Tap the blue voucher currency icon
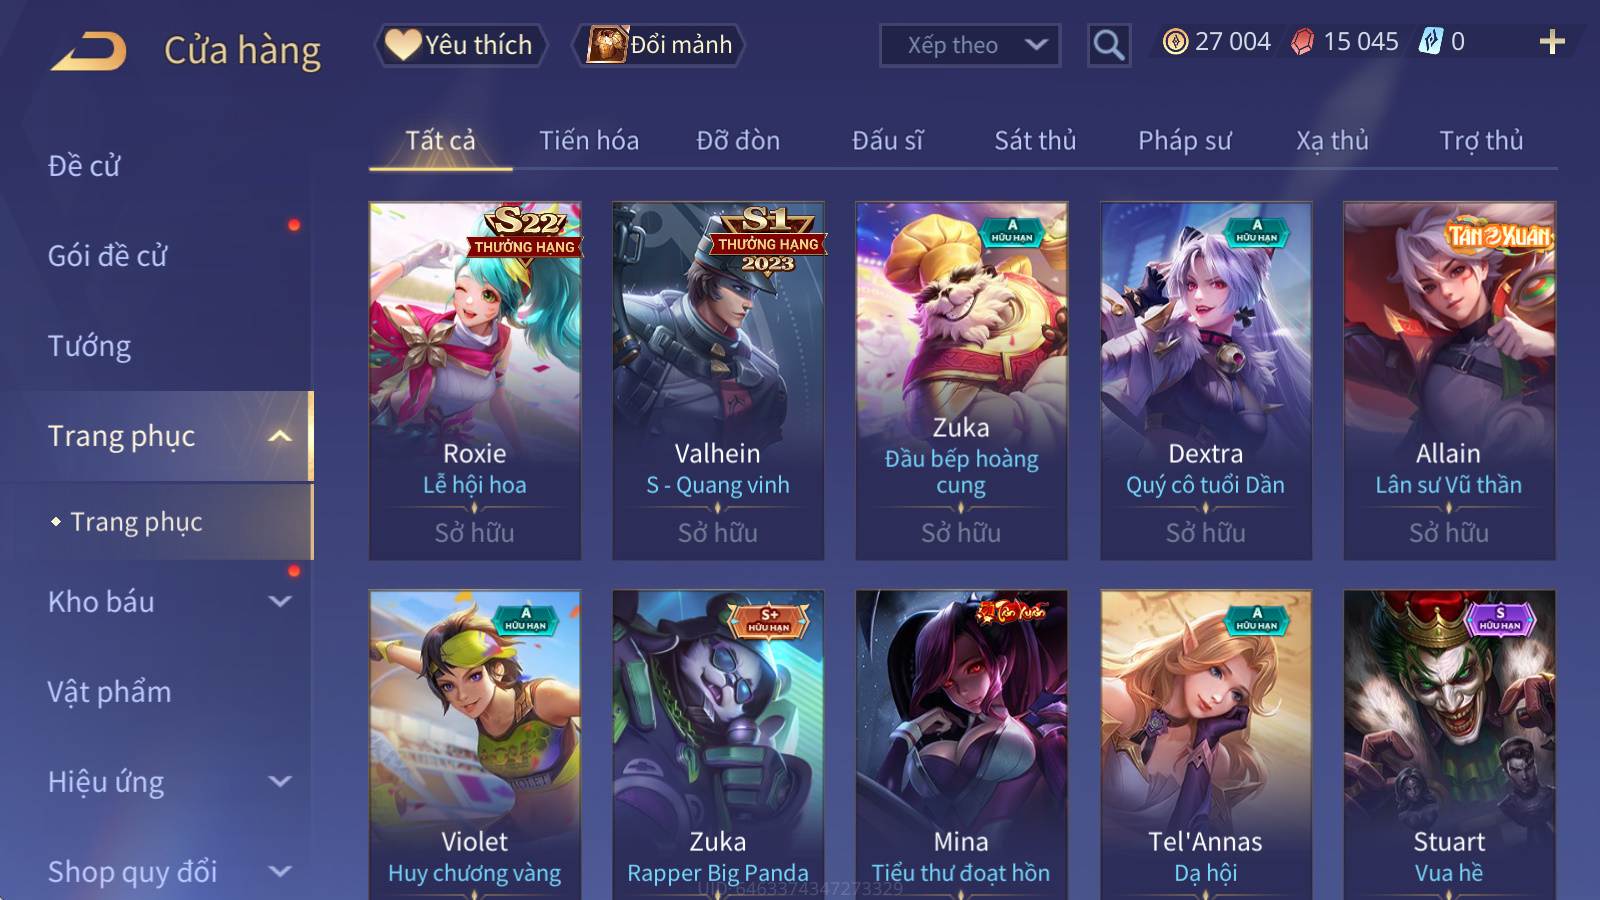1600x900 pixels. (x=1431, y=42)
